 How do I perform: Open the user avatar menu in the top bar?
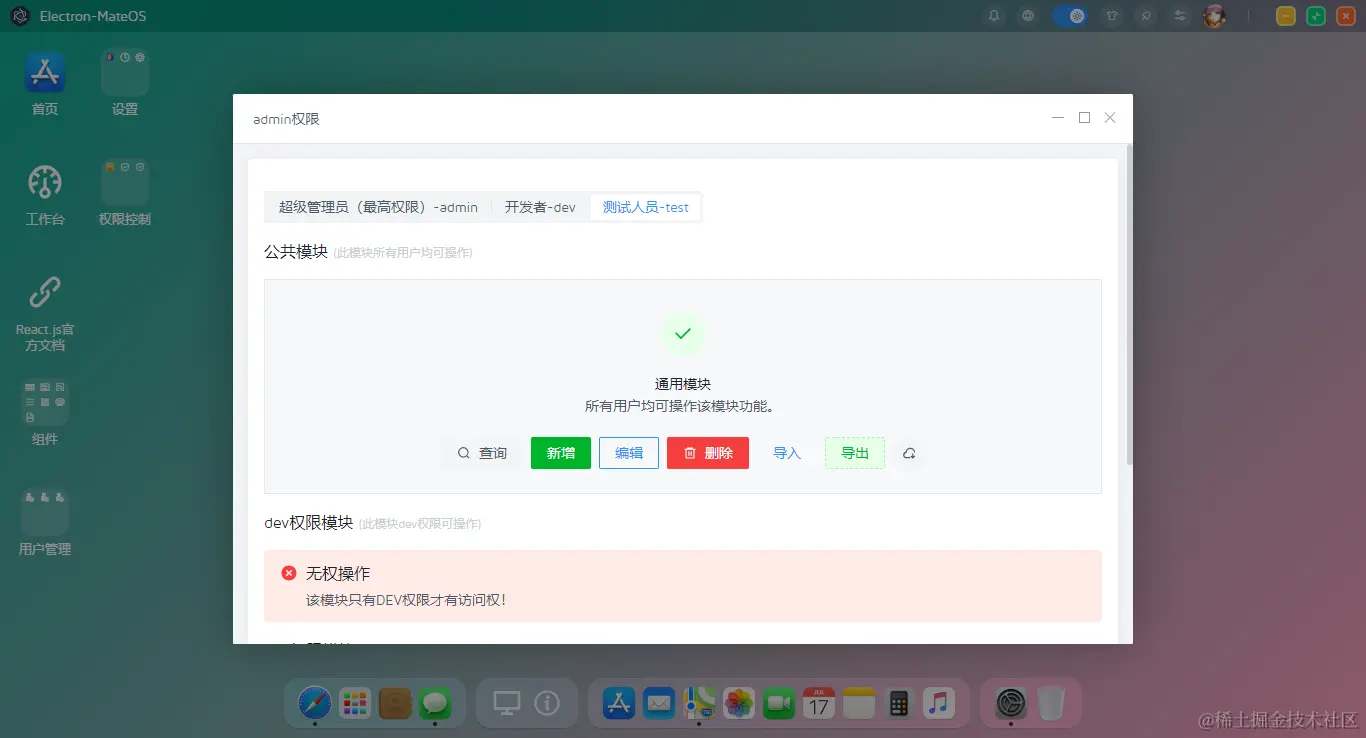(1214, 15)
